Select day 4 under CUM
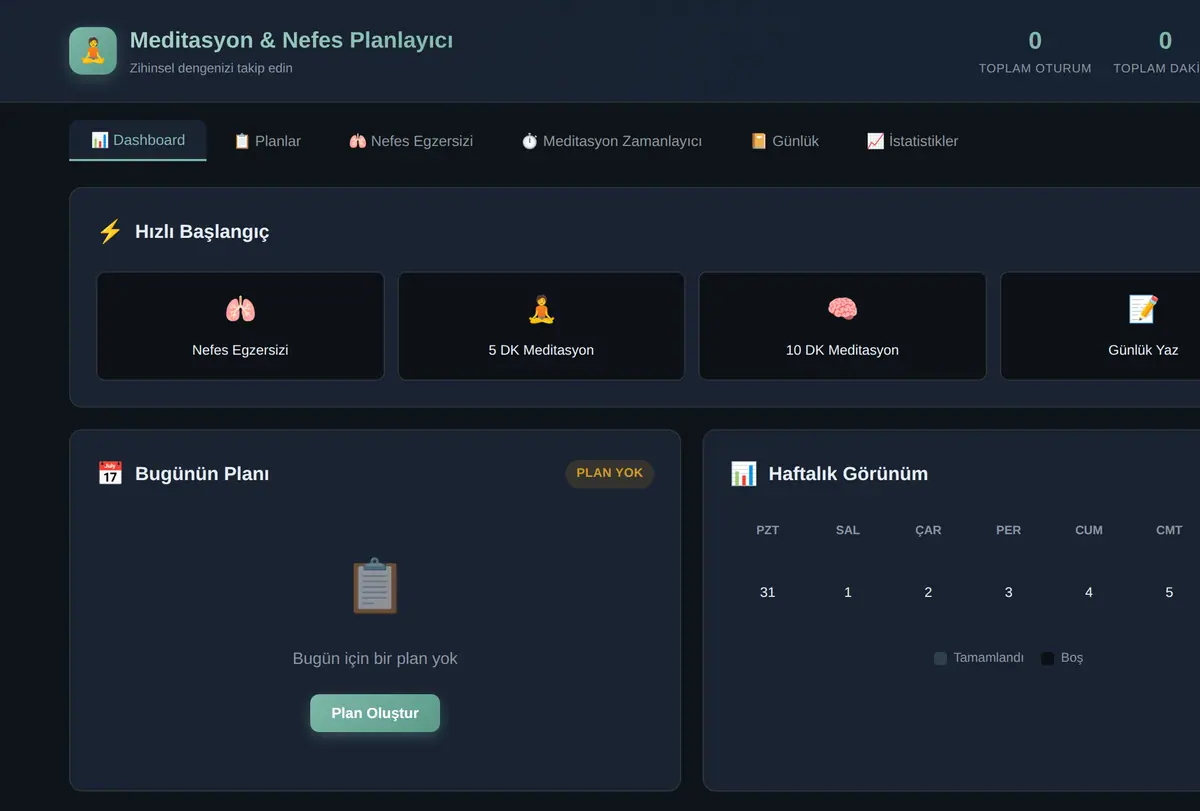Image resolution: width=1200 pixels, height=811 pixels. (1089, 592)
